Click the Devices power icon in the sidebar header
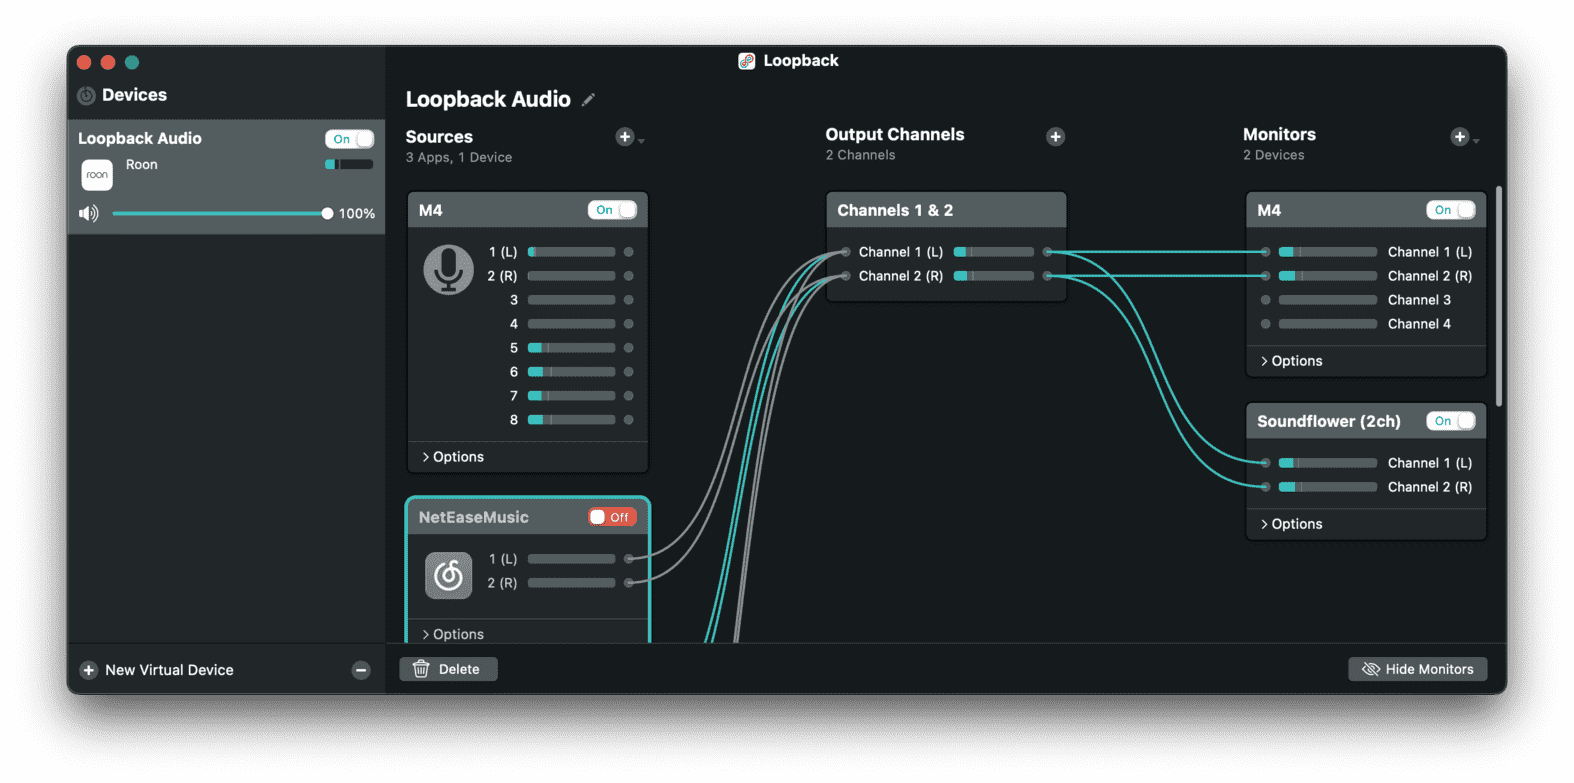The height and width of the screenshot is (783, 1574). (87, 95)
